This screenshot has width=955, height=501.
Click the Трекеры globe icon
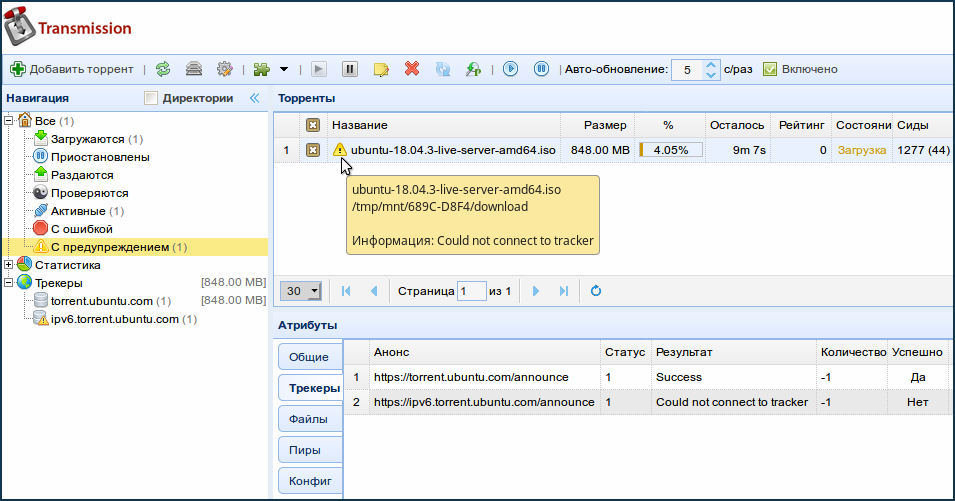point(24,282)
